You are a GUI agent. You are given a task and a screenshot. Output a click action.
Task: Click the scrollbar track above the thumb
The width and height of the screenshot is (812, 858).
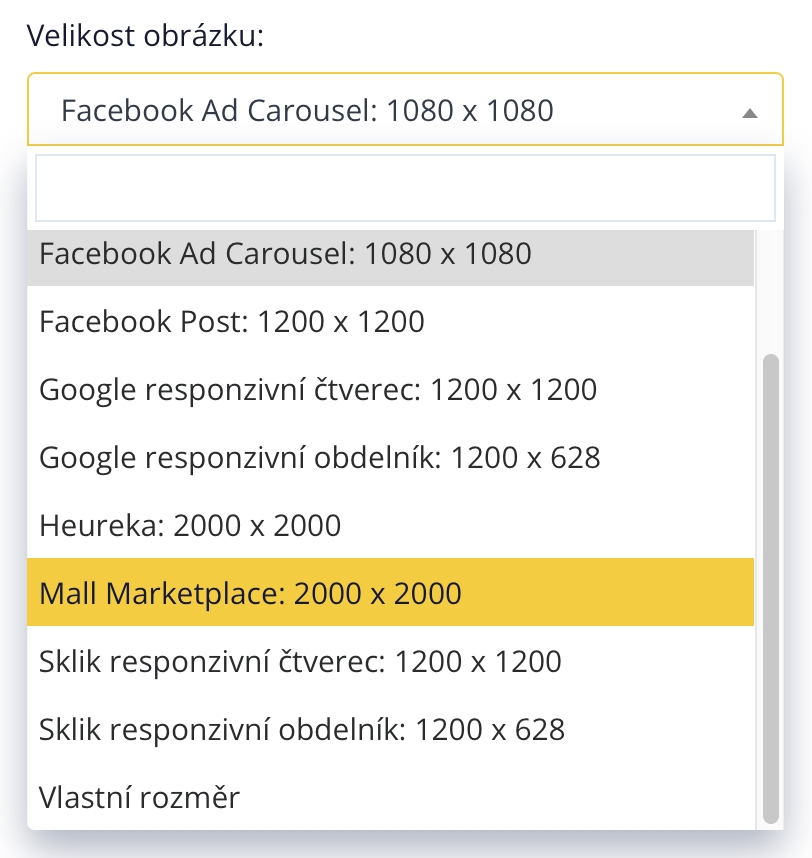pos(770,290)
